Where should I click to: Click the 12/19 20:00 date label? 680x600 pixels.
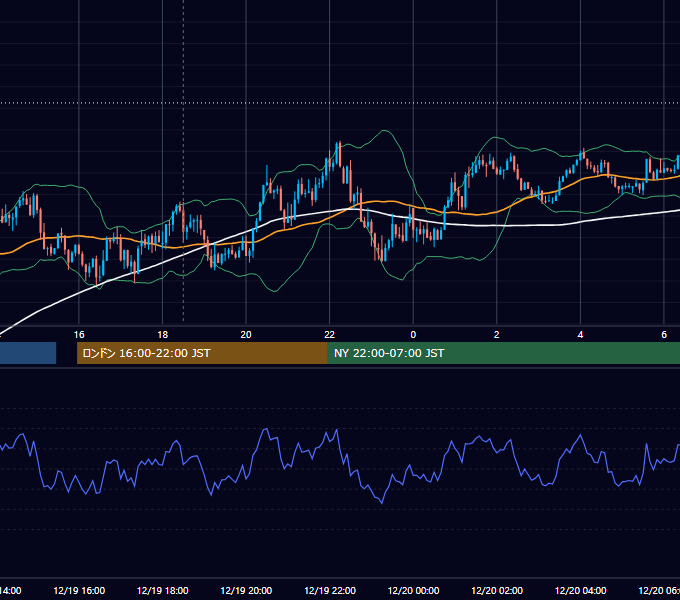pyautogui.click(x=246, y=590)
